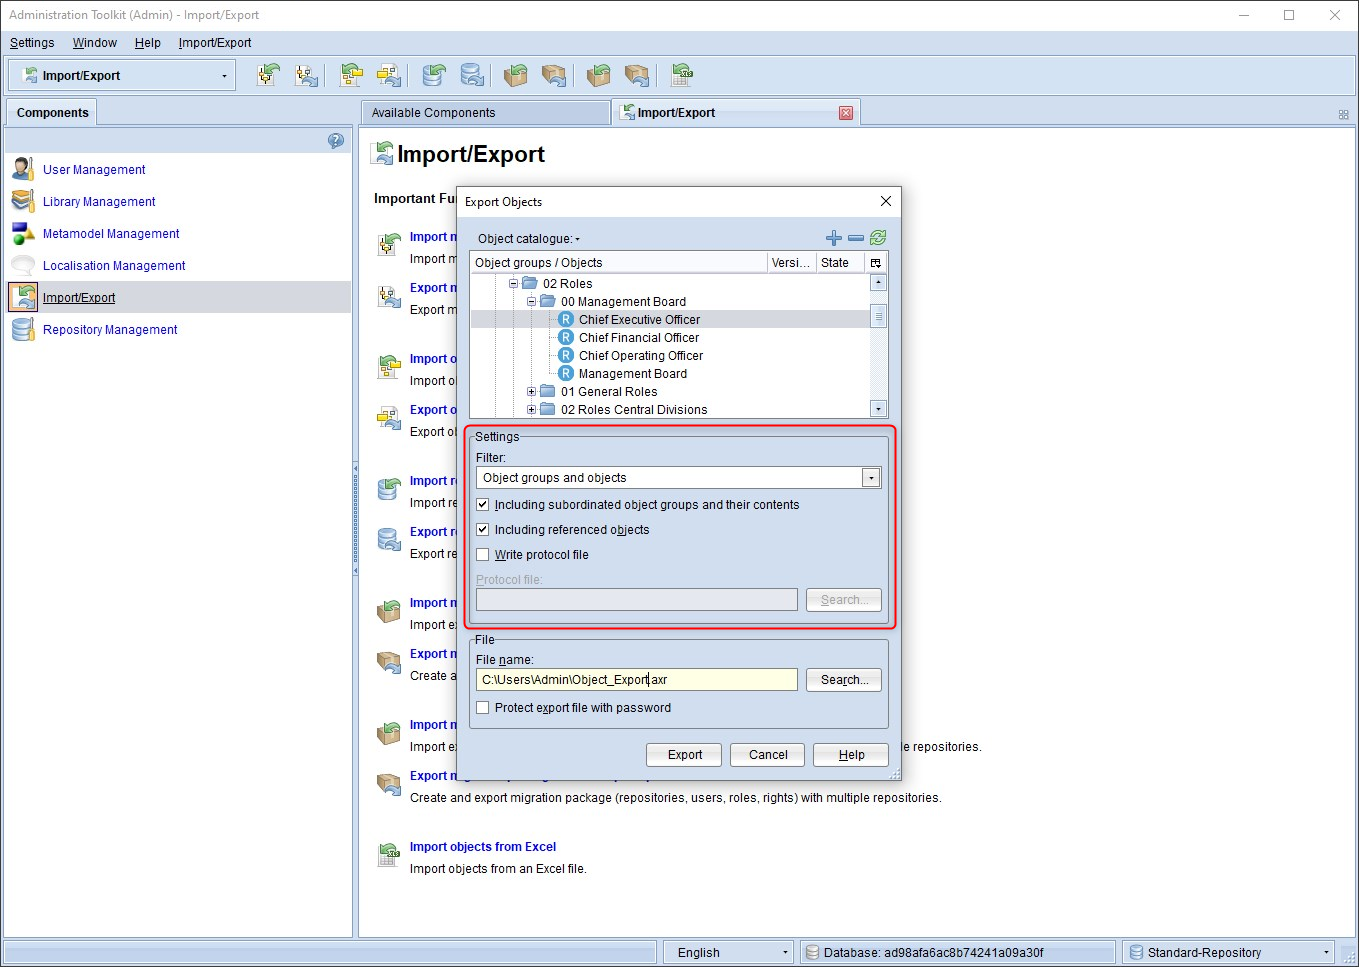Collapse the 00 Management Board folder
The height and width of the screenshot is (967, 1359).
pyautogui.click(x=532, y=302)
